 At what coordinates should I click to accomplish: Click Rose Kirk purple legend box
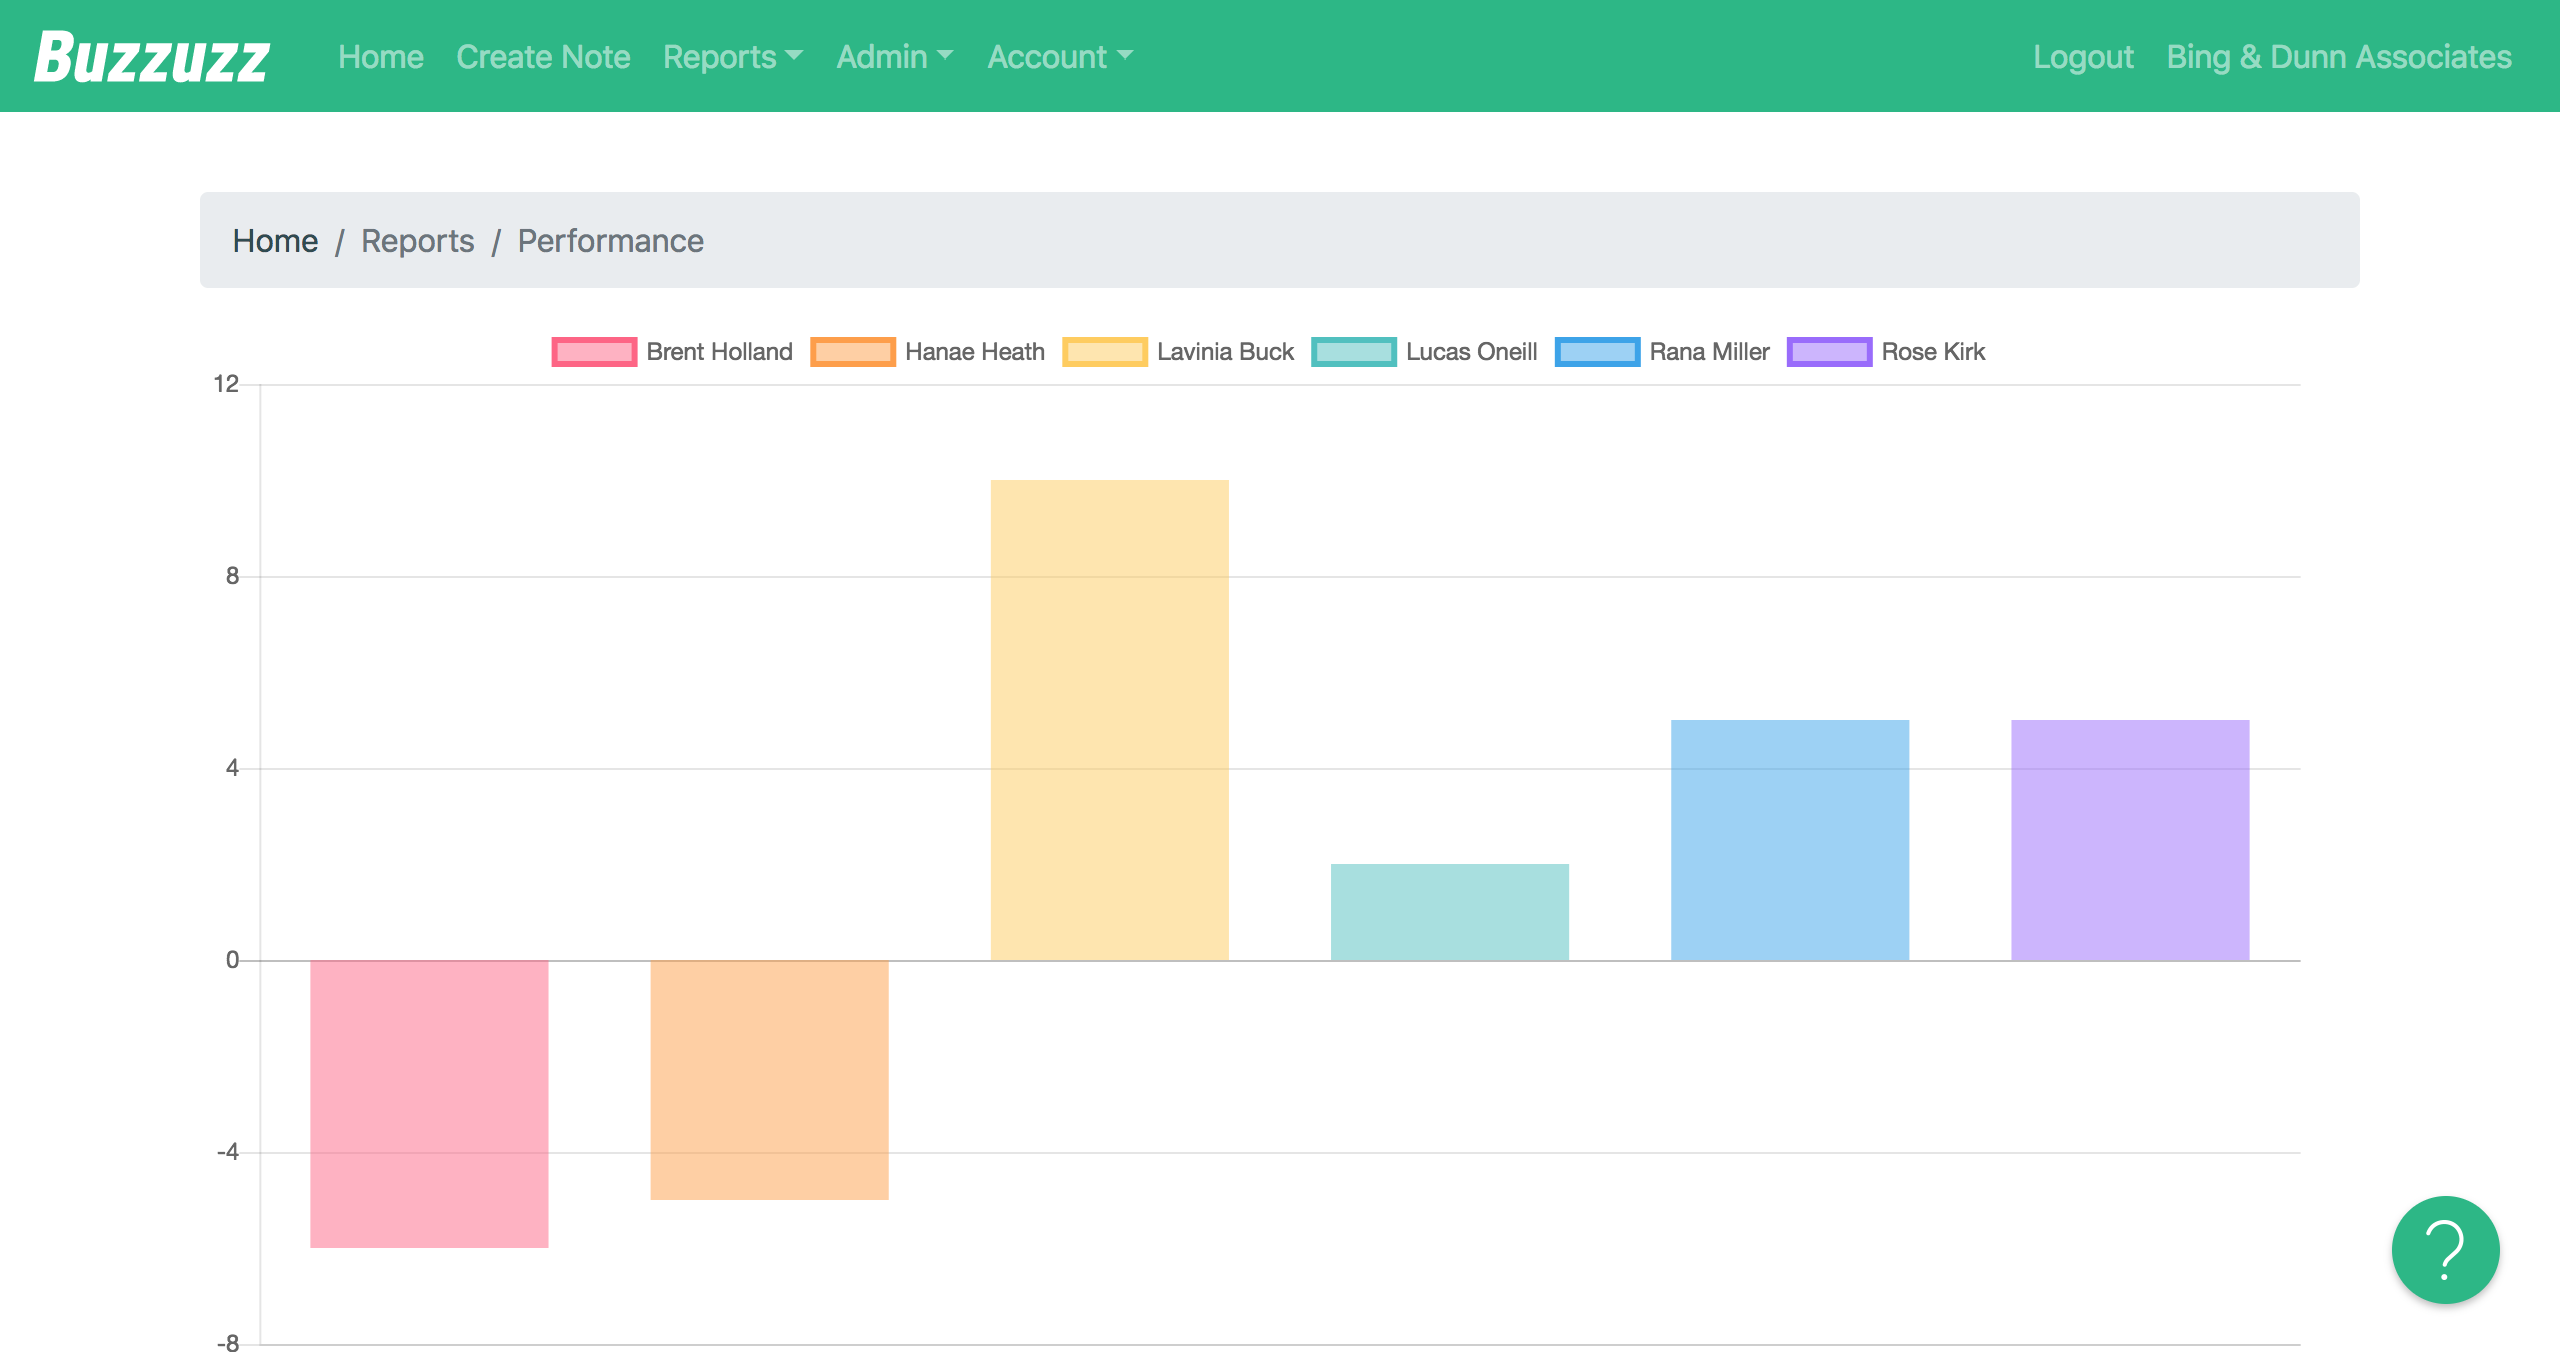(x=1829, y=352)
